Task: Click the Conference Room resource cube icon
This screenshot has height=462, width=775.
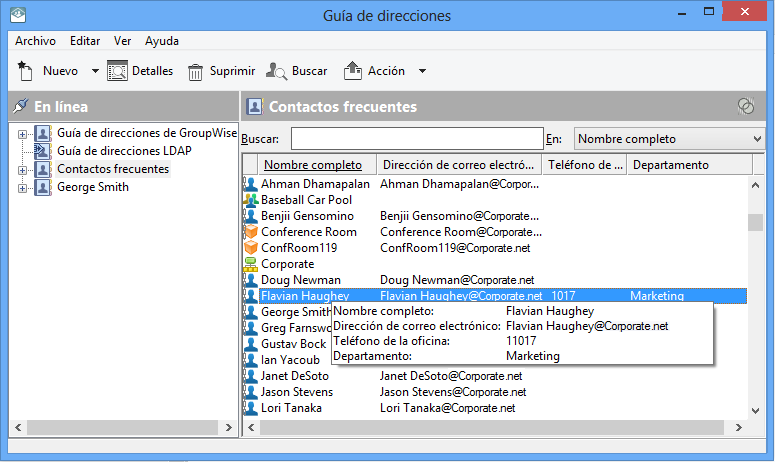Action: tap(251, 232)
